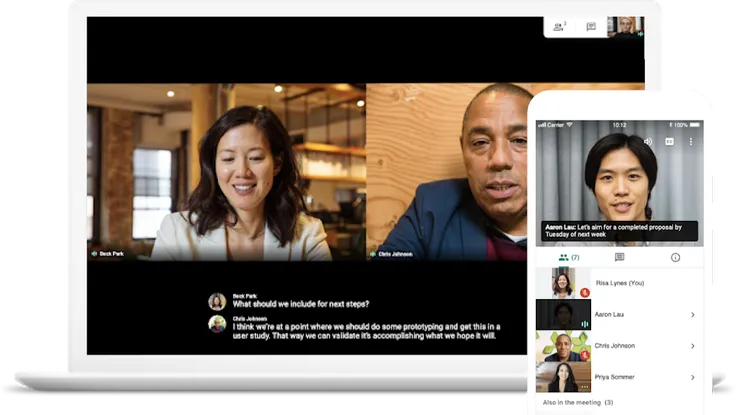
Task: Tap the Carrier signal indicator on phone
Action: coord(551,125)
